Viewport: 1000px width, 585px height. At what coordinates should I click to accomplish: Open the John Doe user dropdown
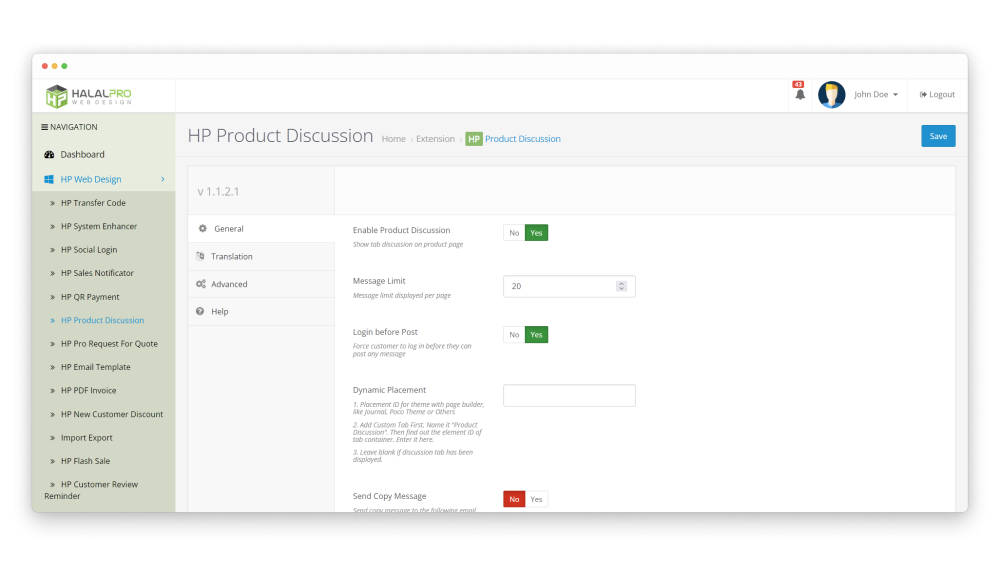coord(875,95)
